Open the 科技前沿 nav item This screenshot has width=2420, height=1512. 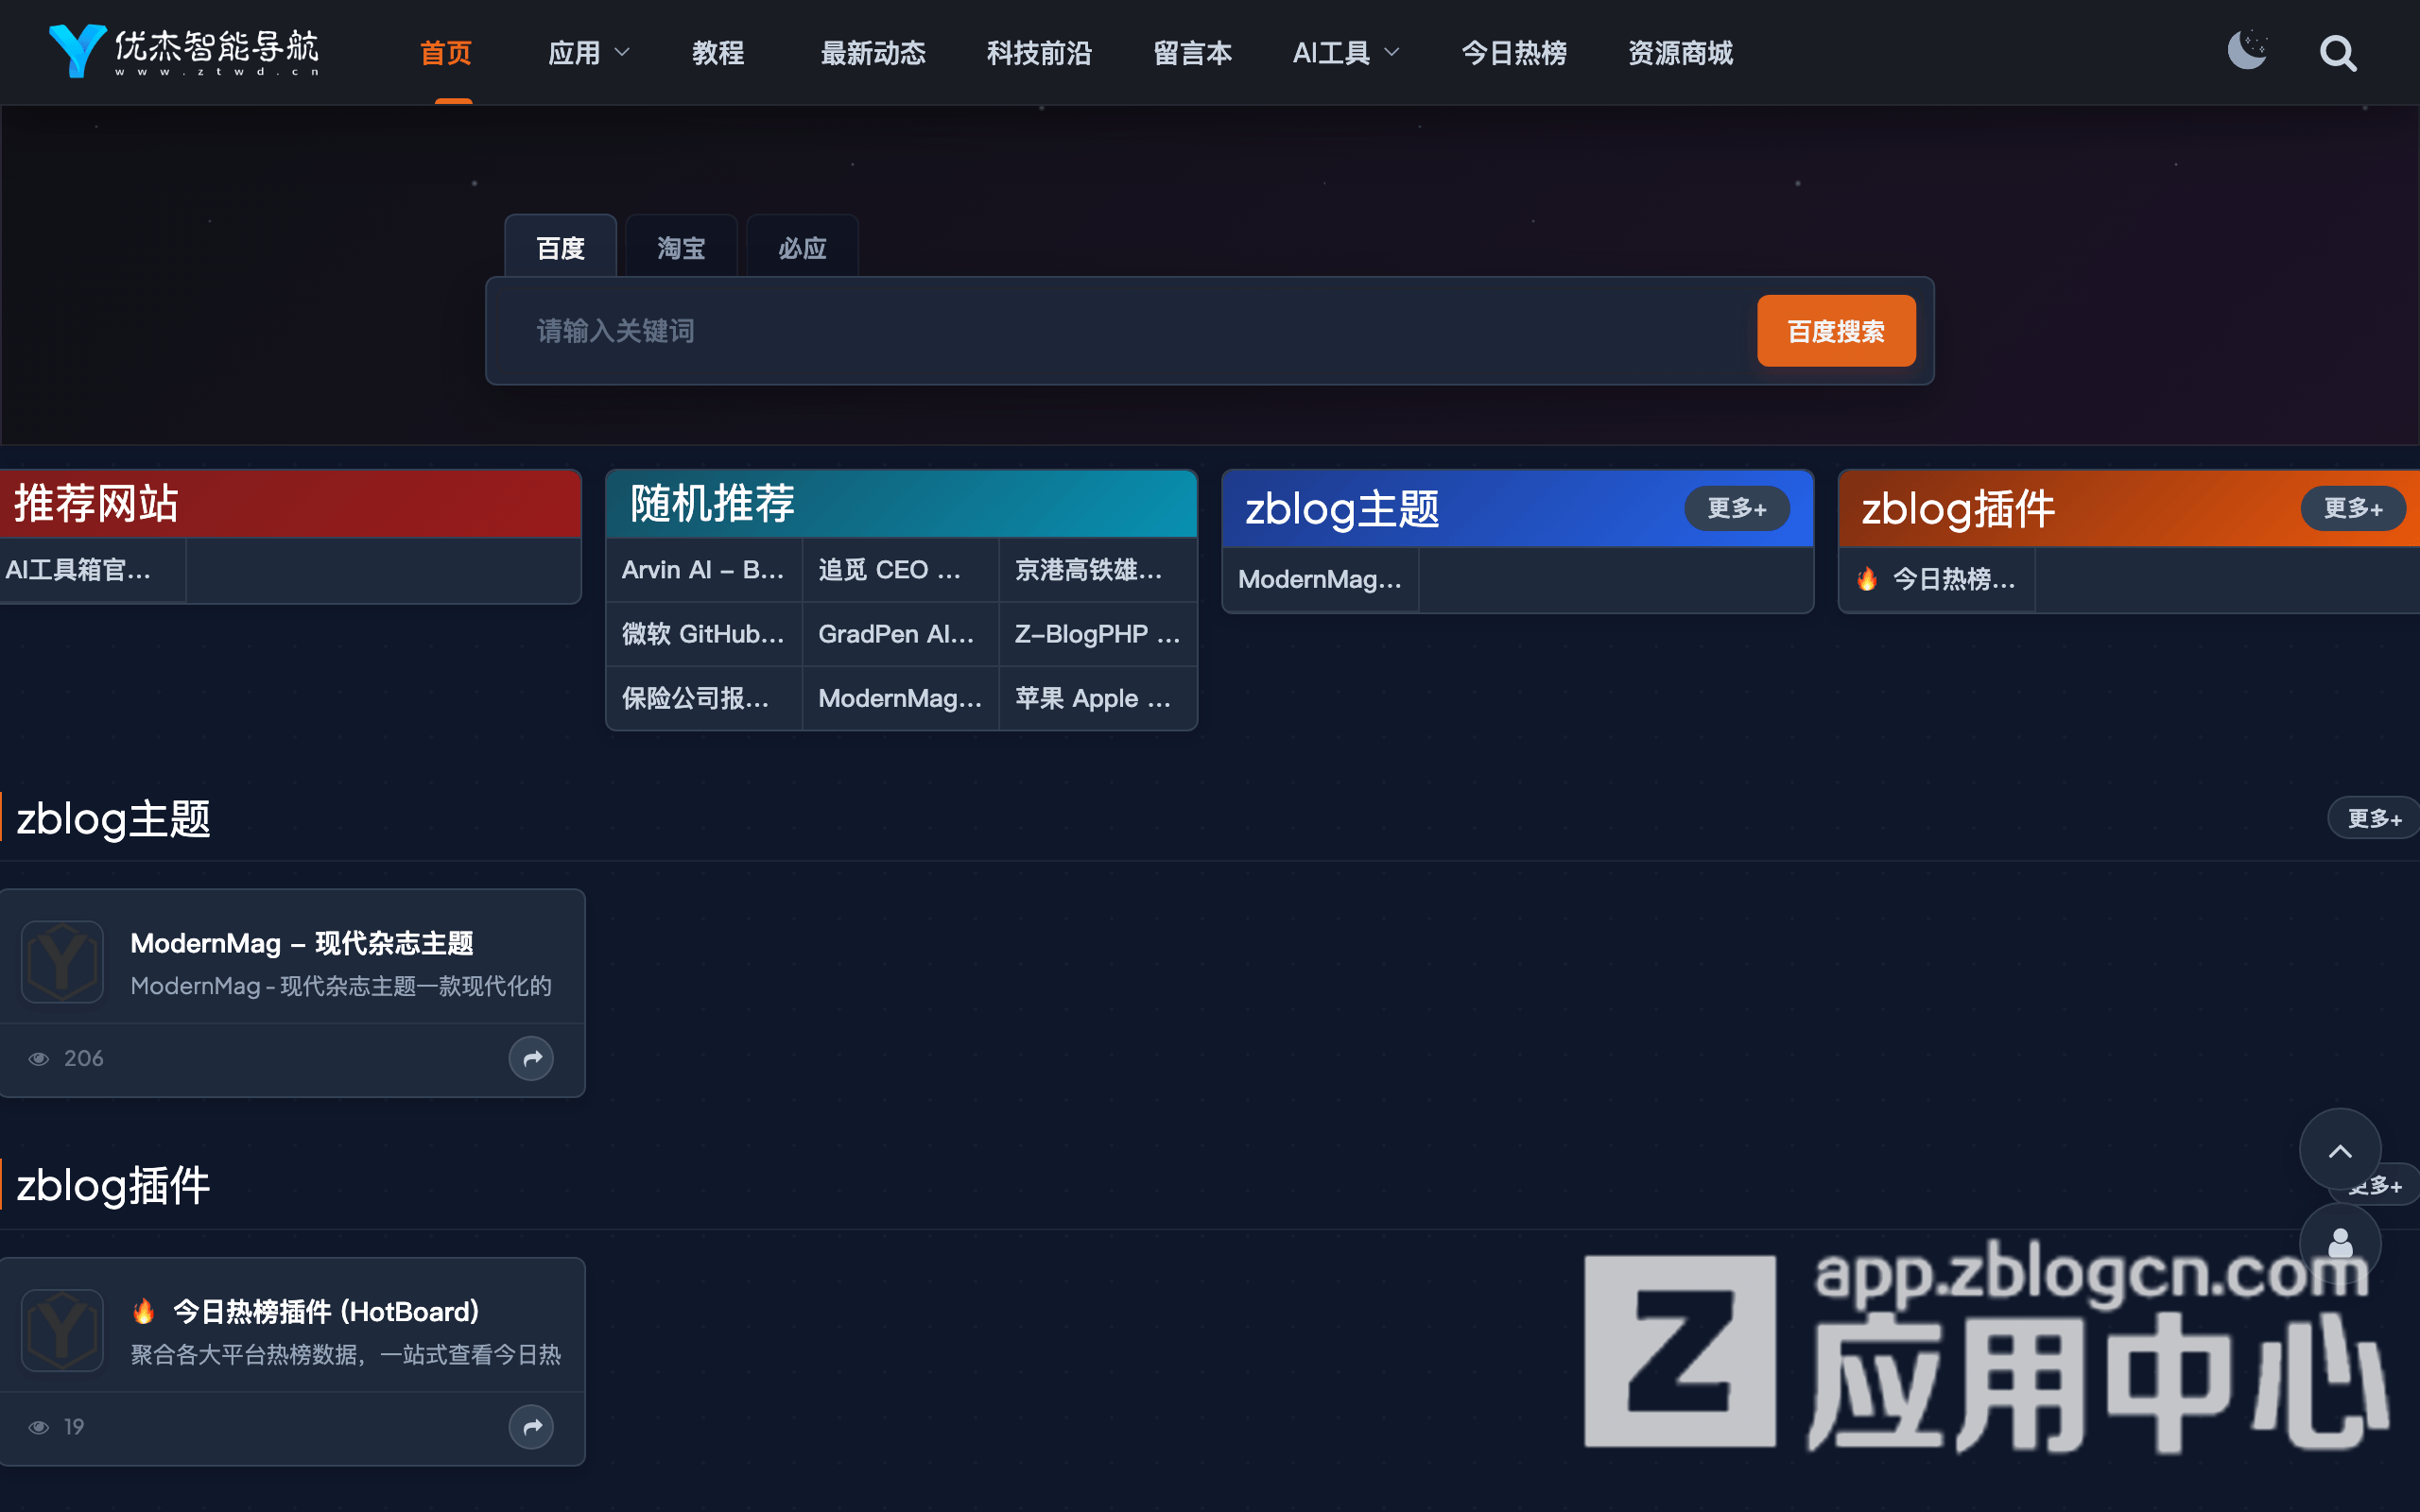pyautogui.click(x=1039, y=53)
